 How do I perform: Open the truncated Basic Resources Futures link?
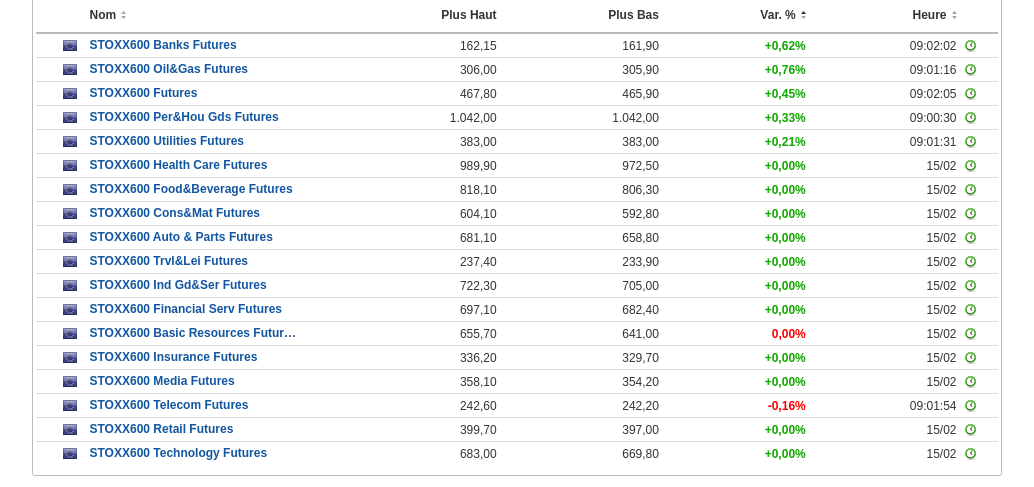192,333
